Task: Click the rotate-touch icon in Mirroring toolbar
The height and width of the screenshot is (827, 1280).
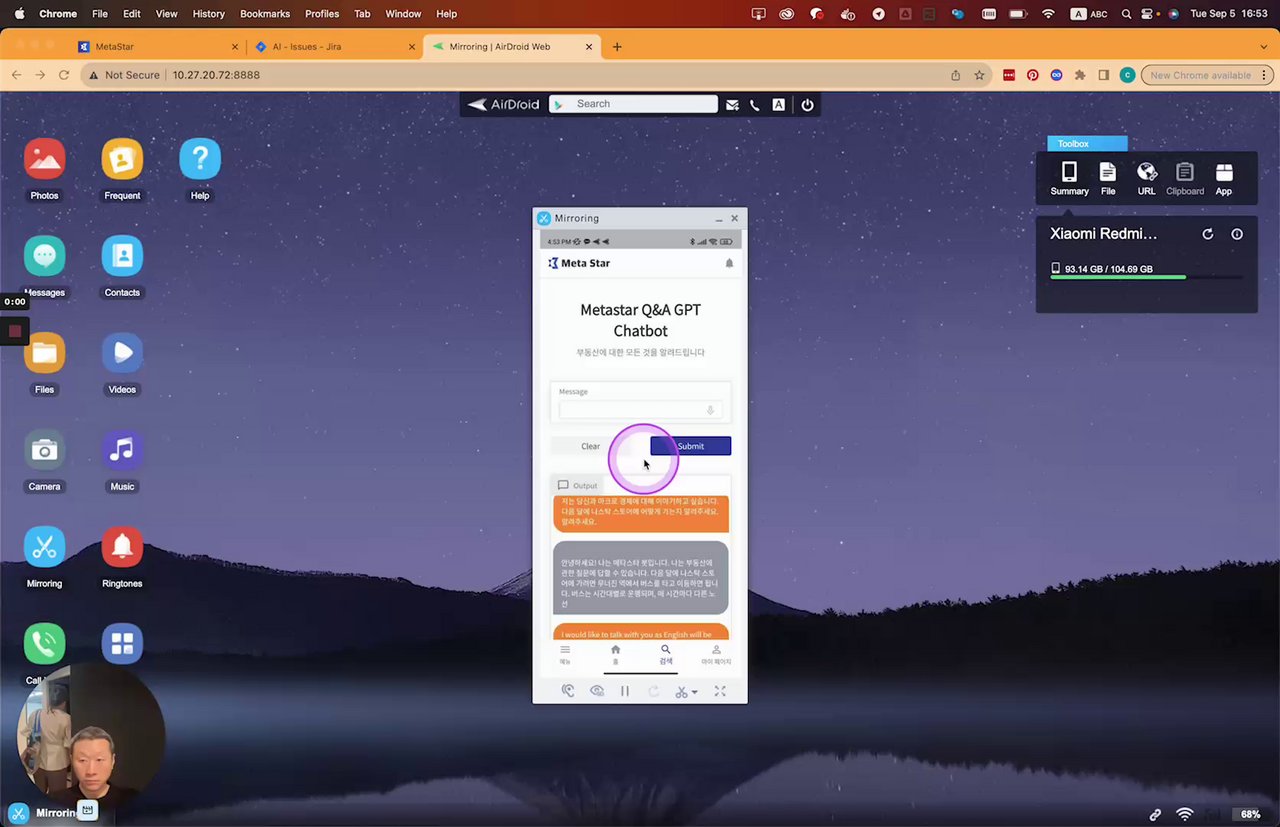Action: (x=568, y=691)
